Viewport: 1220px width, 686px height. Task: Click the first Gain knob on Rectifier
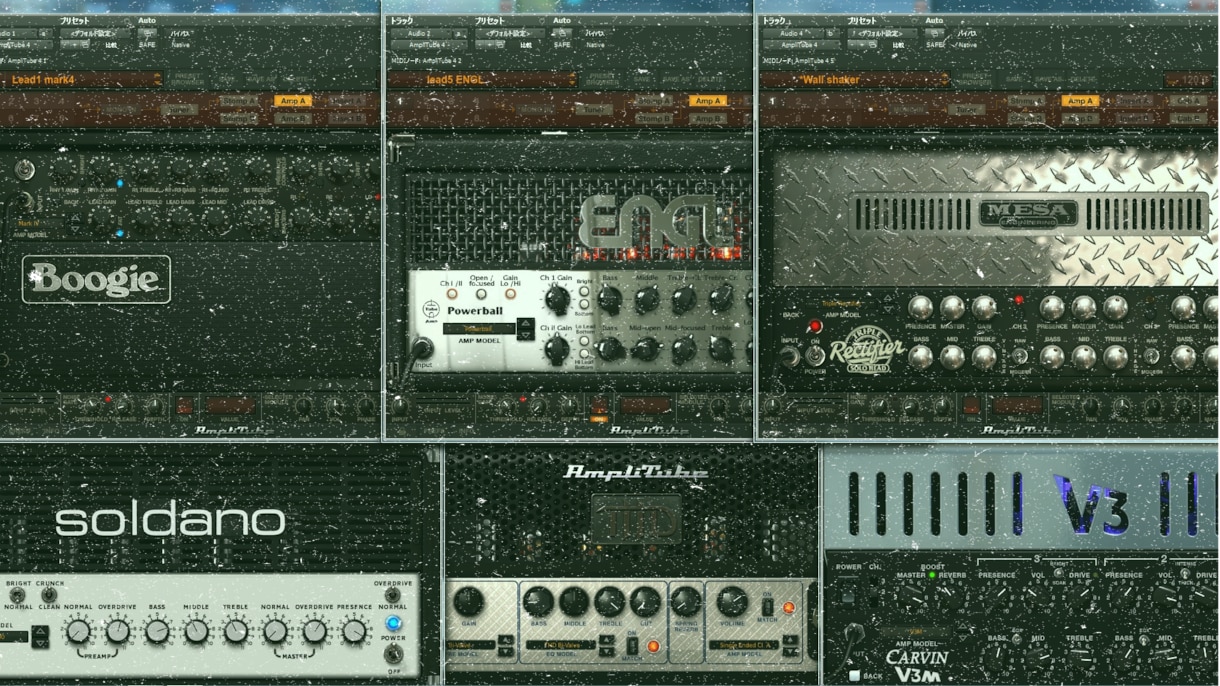click(984, 307)
